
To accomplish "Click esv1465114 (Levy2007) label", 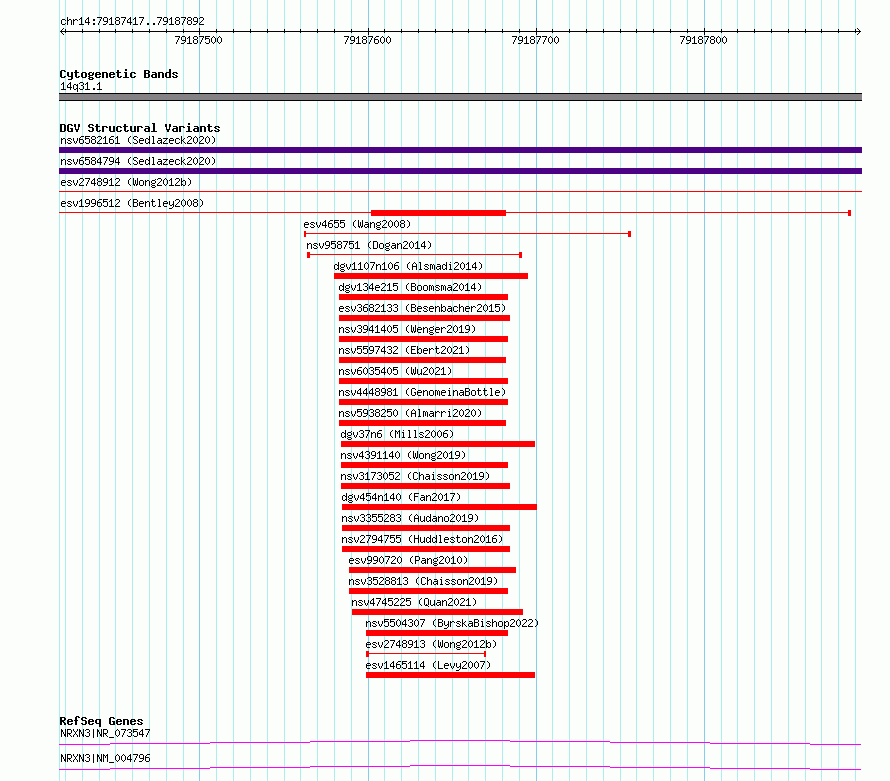I will click(x=428, y=665).
